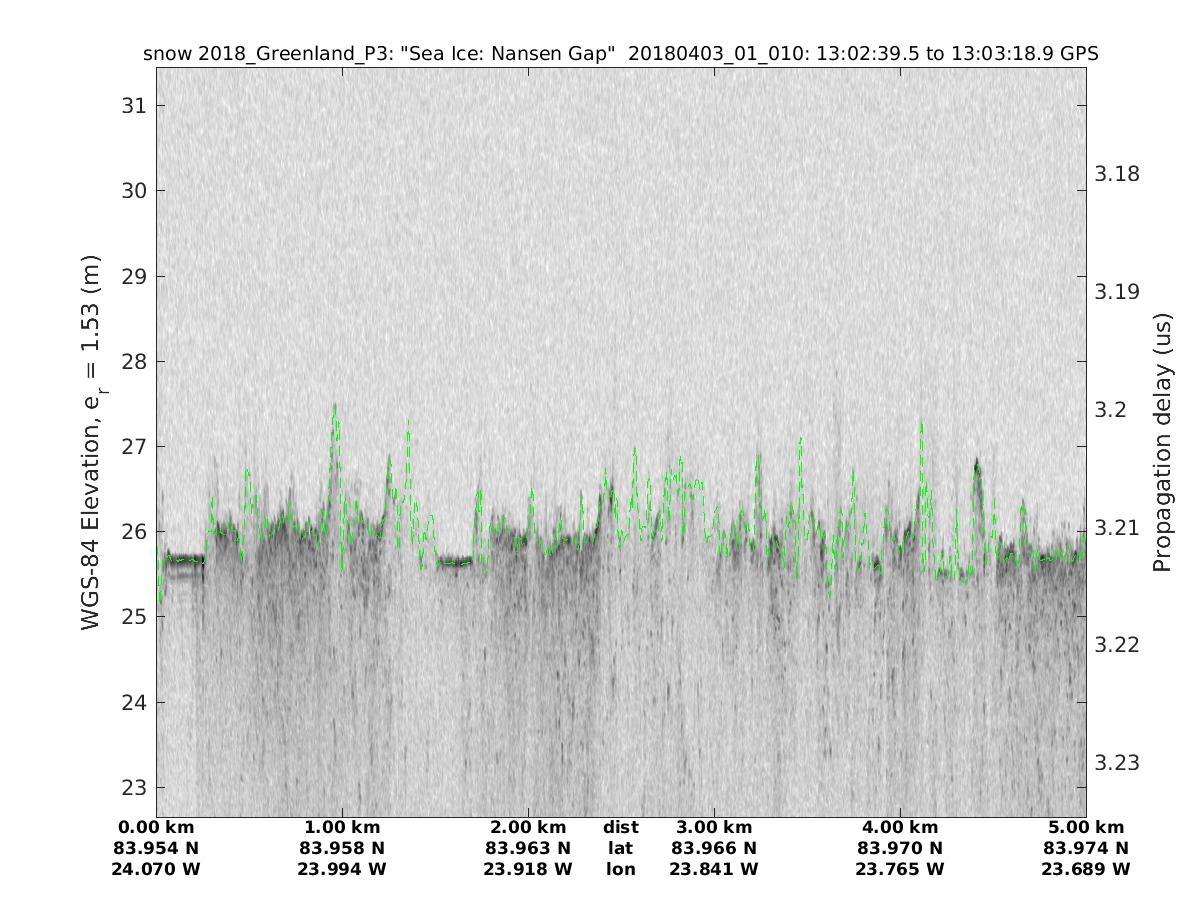Click the 83.966 N latitude label
The image size is (1200, 900).
click(x=714, y=849)
